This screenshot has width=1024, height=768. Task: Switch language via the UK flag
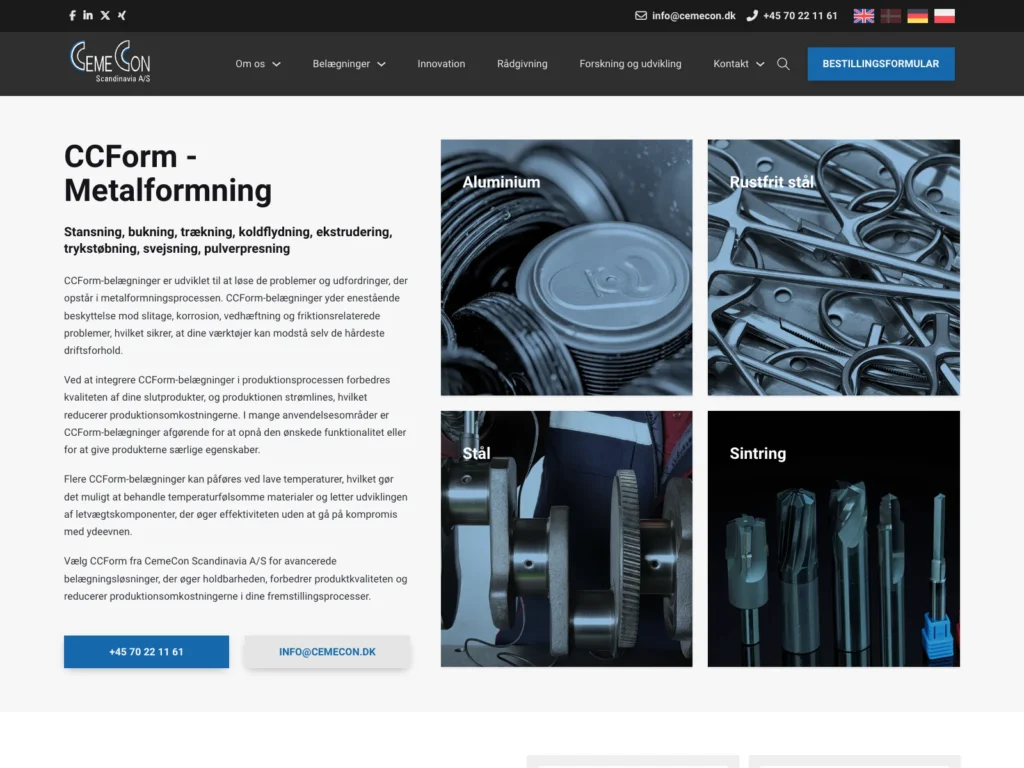tap(863, 16)
